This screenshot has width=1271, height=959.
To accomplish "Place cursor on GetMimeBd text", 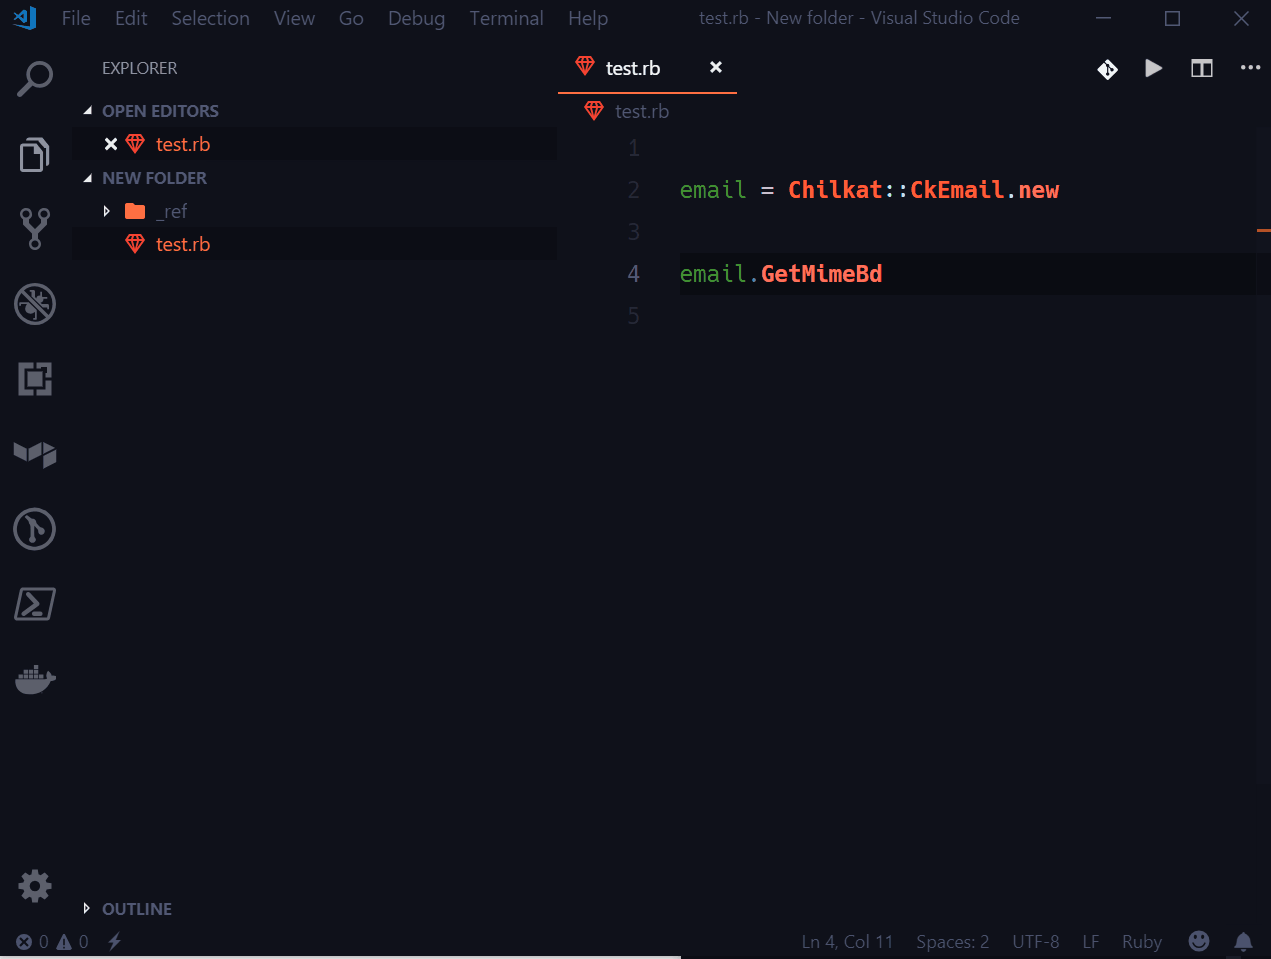I will pos(822,274).
